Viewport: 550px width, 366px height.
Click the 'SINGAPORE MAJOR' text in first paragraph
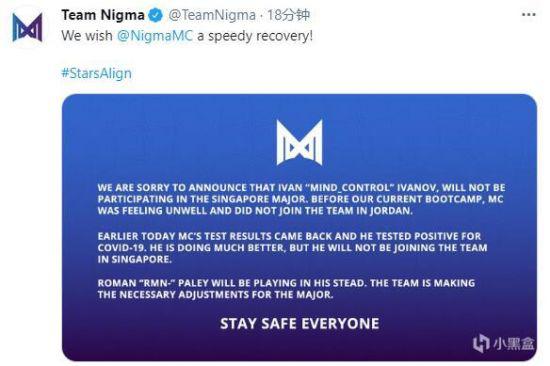coord(259,199)
